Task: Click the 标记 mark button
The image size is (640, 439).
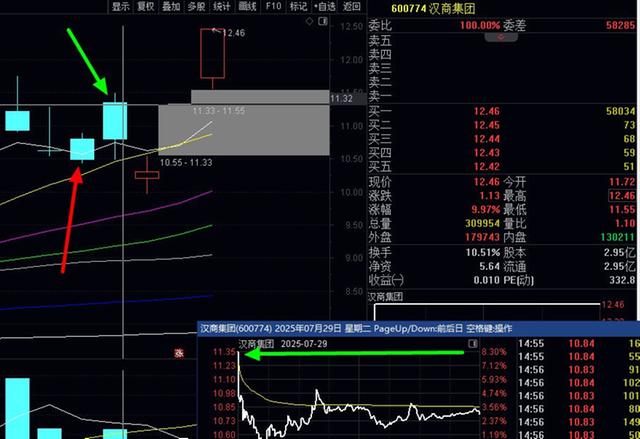Action: pos(298,6)
